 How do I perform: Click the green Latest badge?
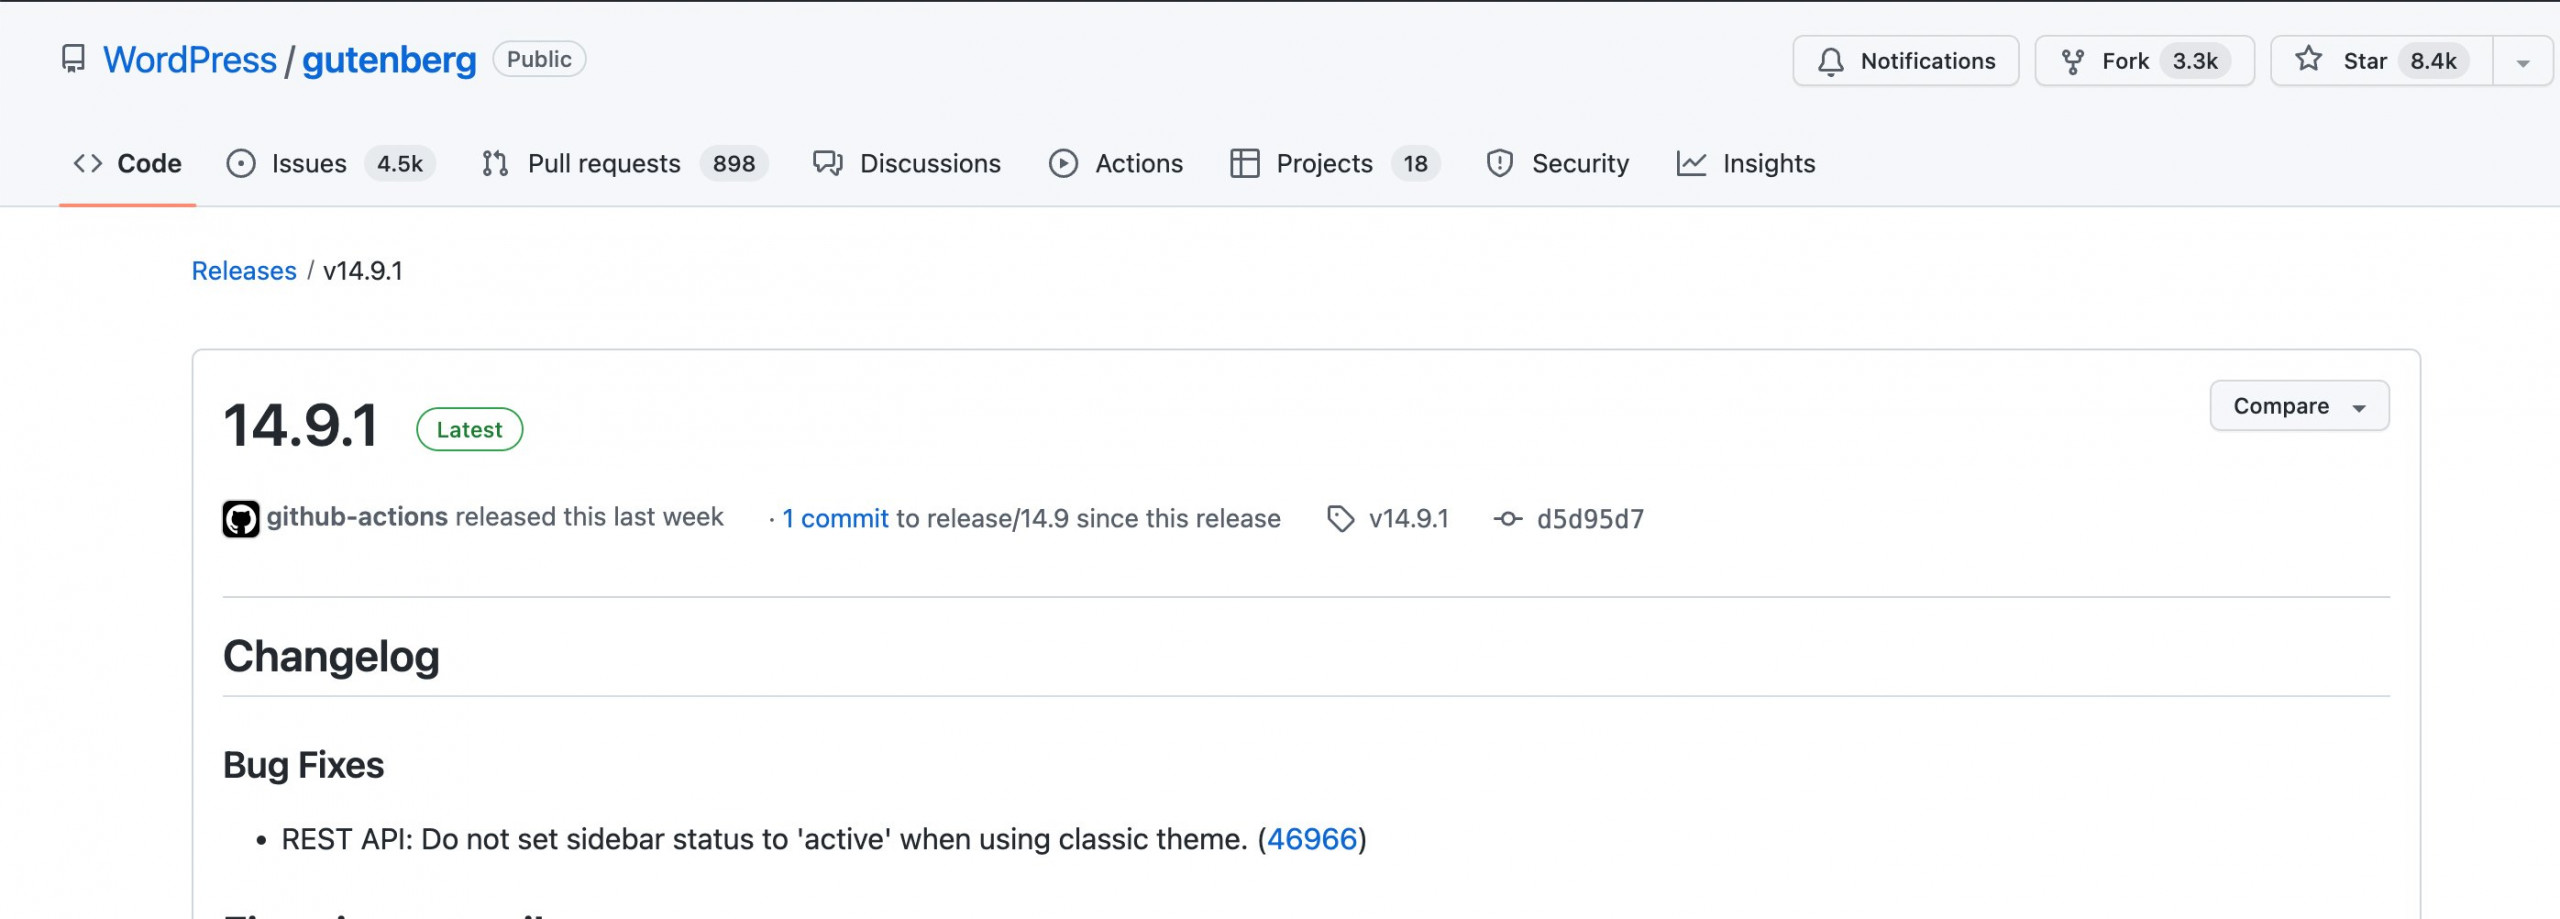pyautogui.click(x=469, y=429)
